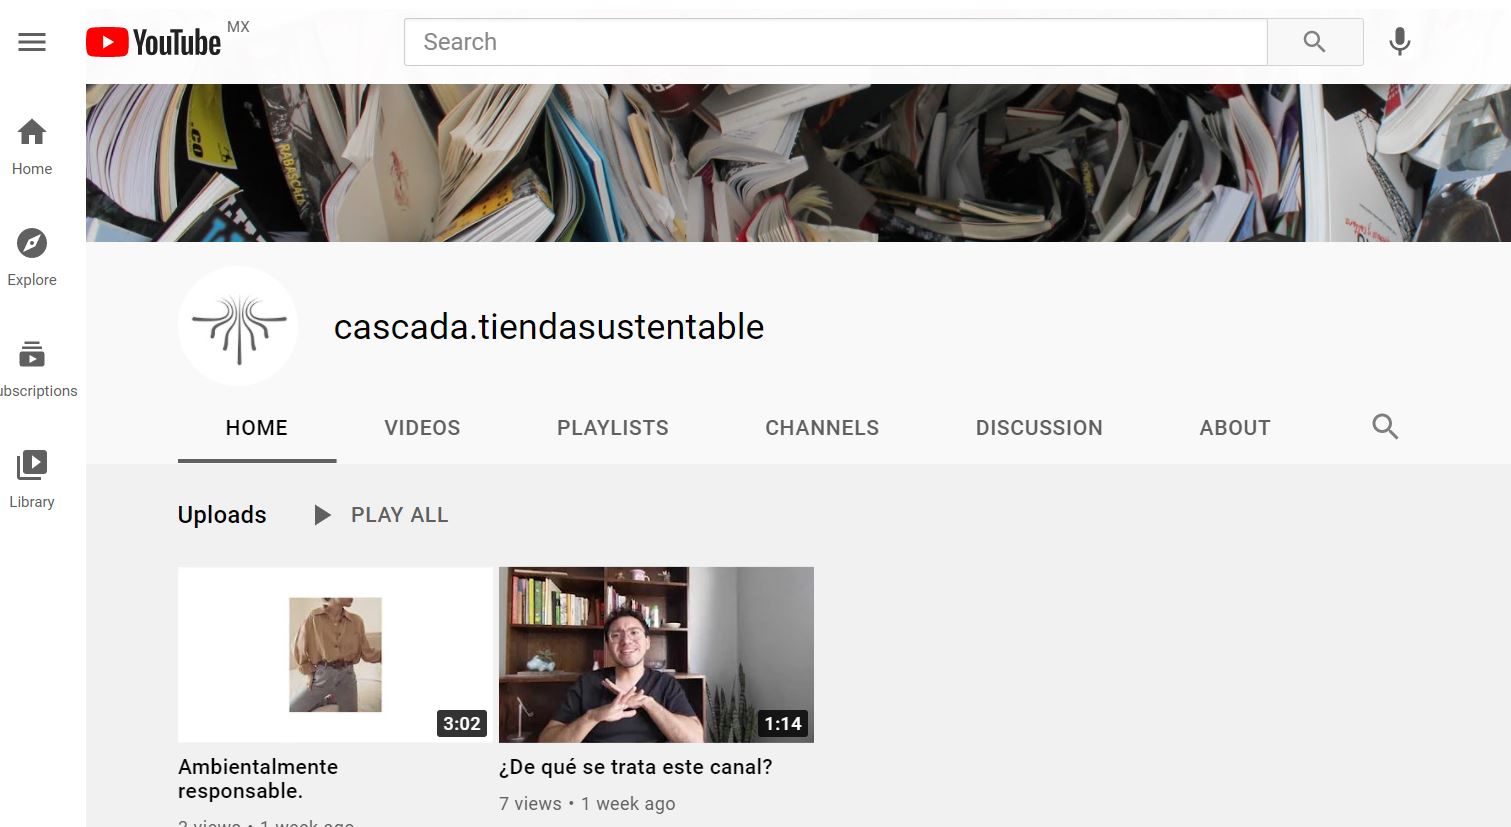Click the magnifier search button
The width and height of the screenshot is (1511, 827).
click(x=1314, y=42)
